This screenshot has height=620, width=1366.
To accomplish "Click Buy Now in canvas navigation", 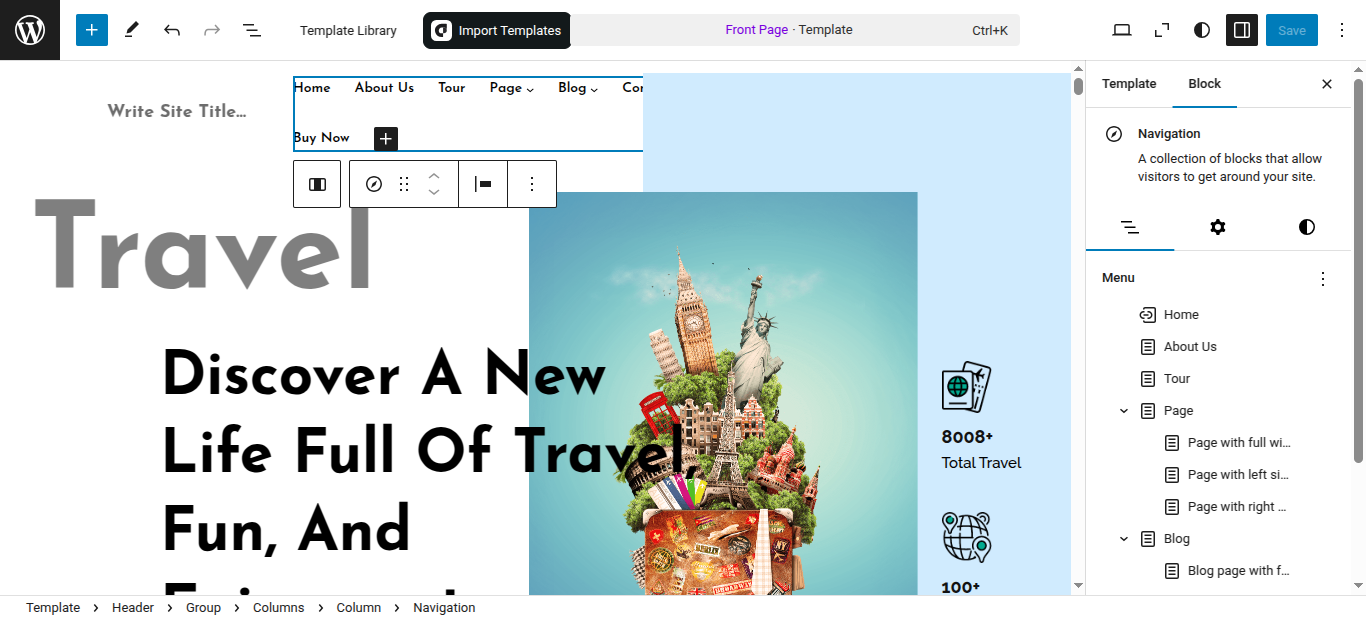I will coord(322,138).
